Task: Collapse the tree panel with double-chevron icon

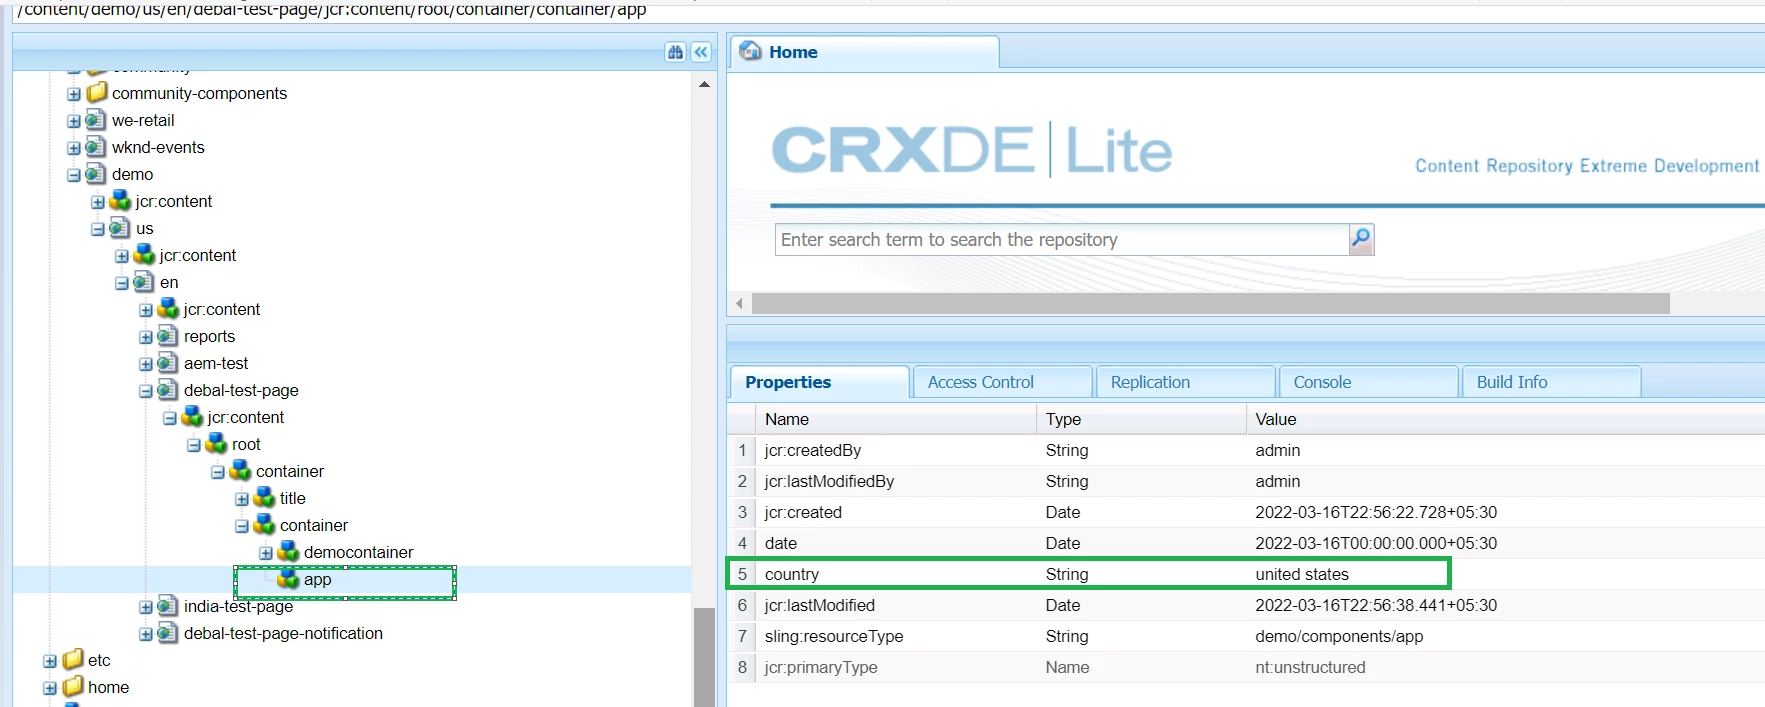Action: (701, 52)
